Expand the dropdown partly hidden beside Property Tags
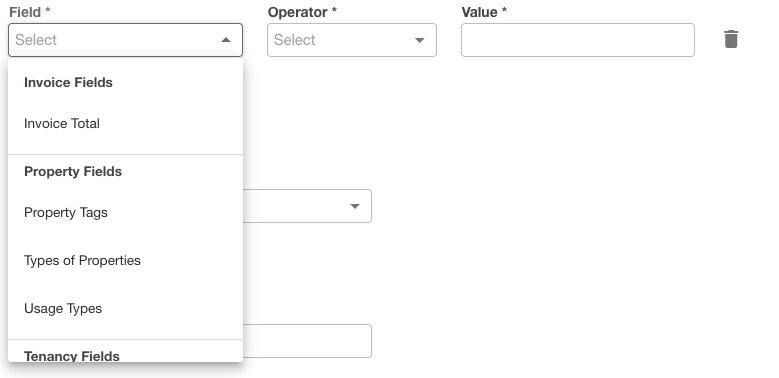779x378 pixels. (355, 206)
